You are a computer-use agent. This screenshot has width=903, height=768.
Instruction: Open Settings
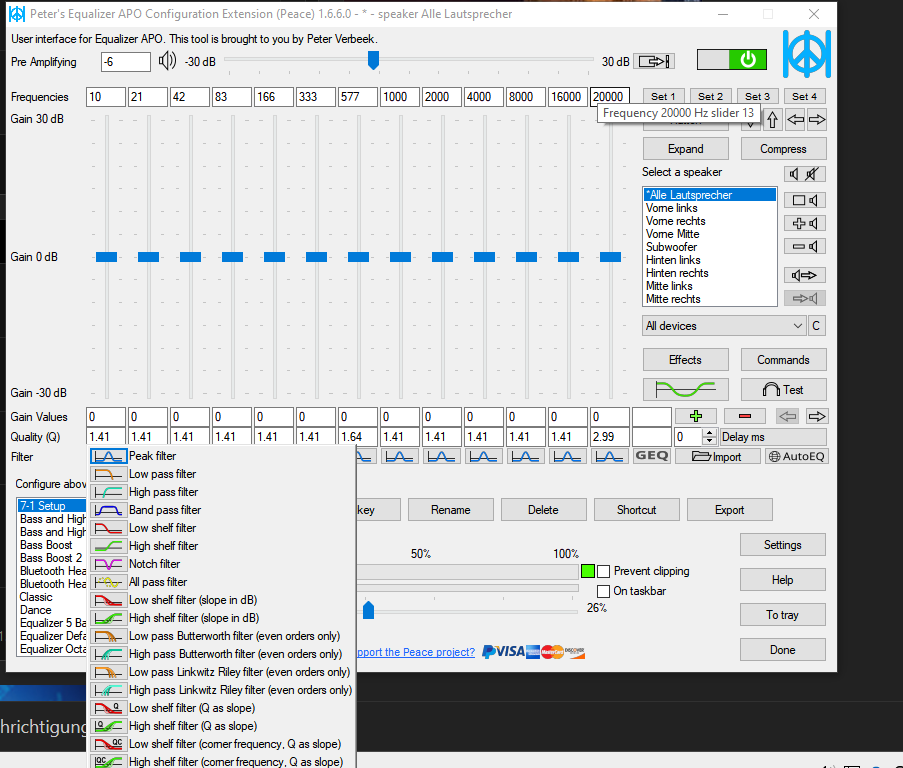(x=783, y=545)
